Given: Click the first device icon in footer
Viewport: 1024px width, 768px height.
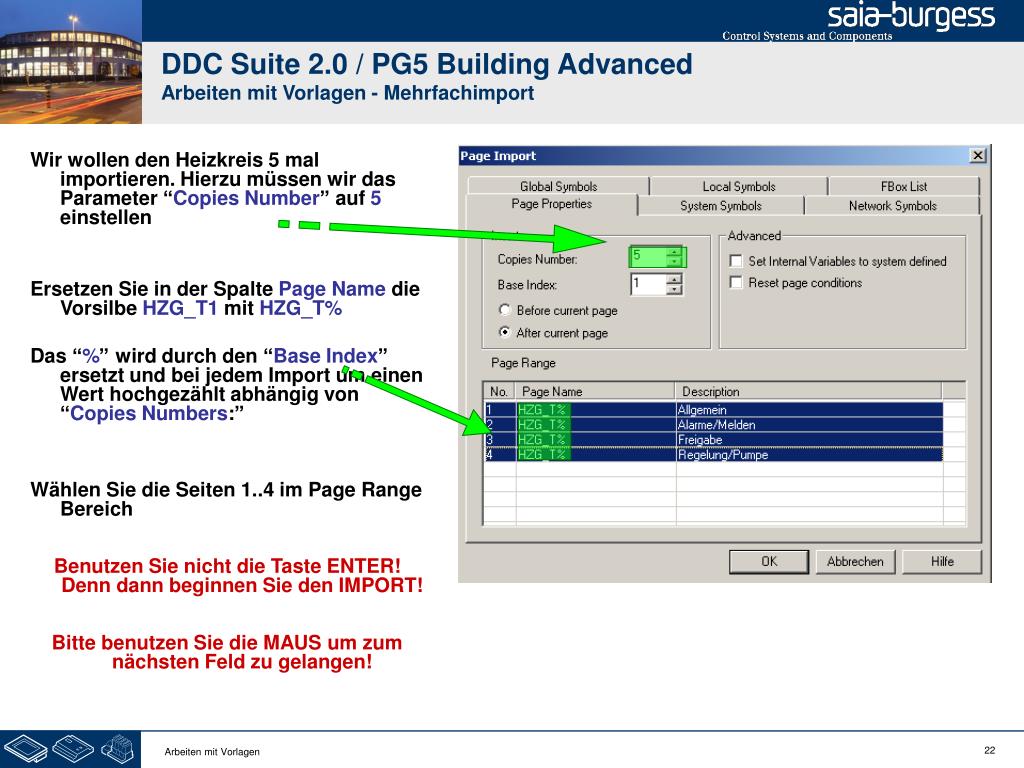Looking at the screenshot, I should [25, 749].
